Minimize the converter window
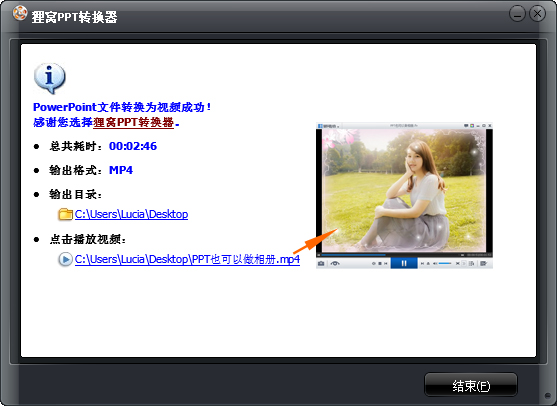This screenshot has width=557, height=406. point(517,14)
